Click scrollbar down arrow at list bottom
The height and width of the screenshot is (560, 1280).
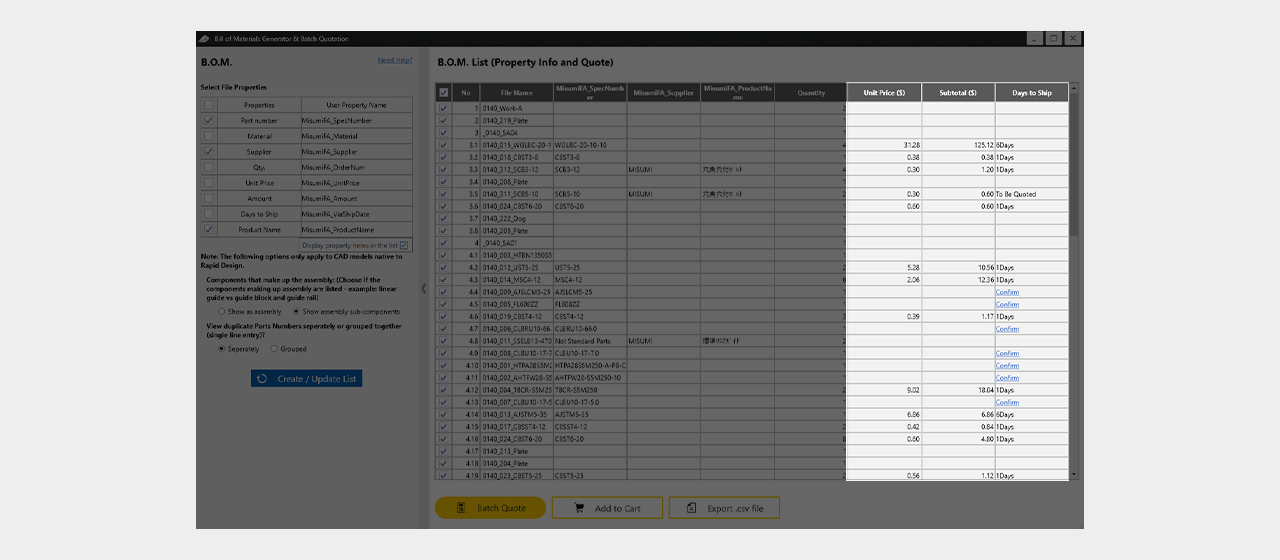1075,475
